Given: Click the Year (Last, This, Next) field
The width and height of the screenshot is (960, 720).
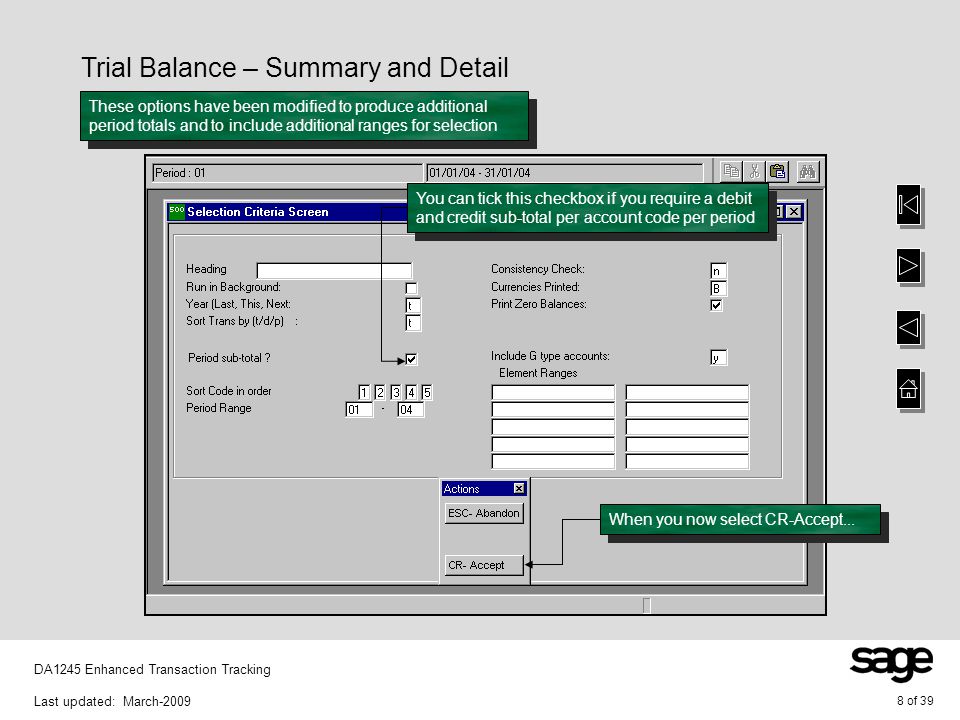Looking at the screenshot, I should [x=413, y=306].
